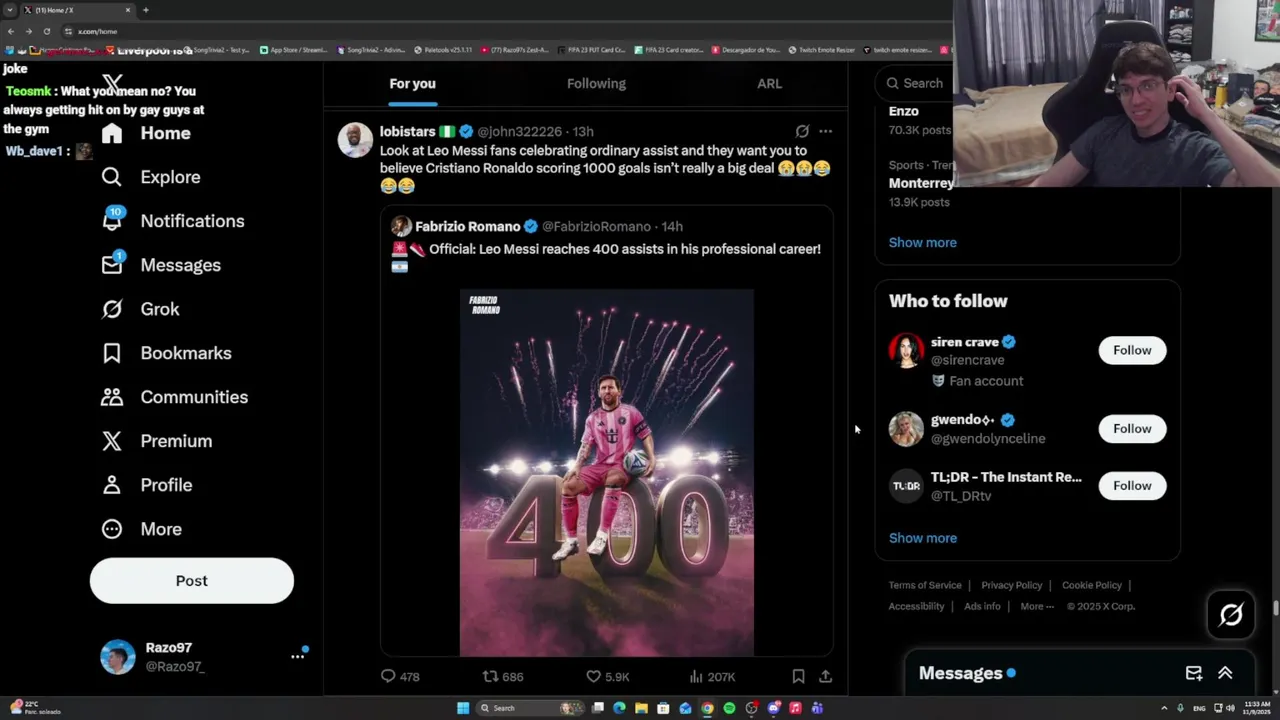This screenshot has height=720, width=1280.
Task: Open Bookmarks in the sidebar
Action: pyautogui.click(x=167, y=353)
